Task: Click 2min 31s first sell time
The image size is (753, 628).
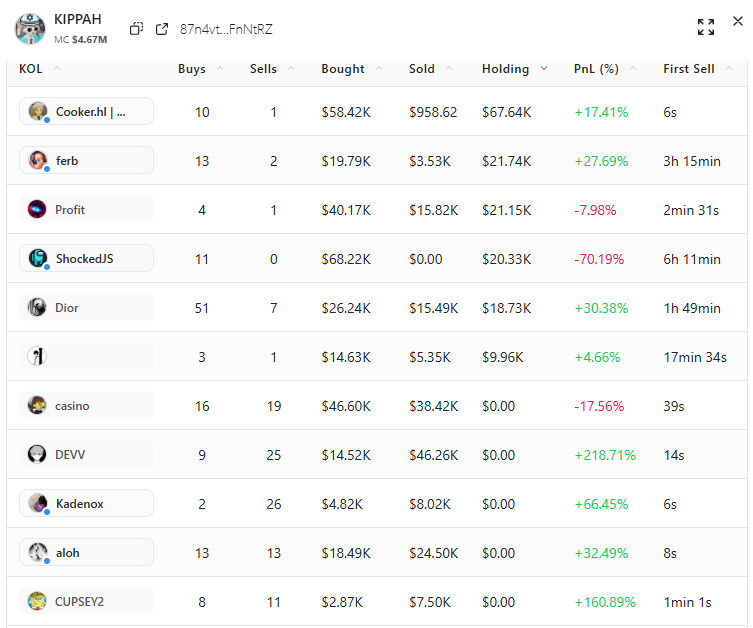Action: (691, 210)
